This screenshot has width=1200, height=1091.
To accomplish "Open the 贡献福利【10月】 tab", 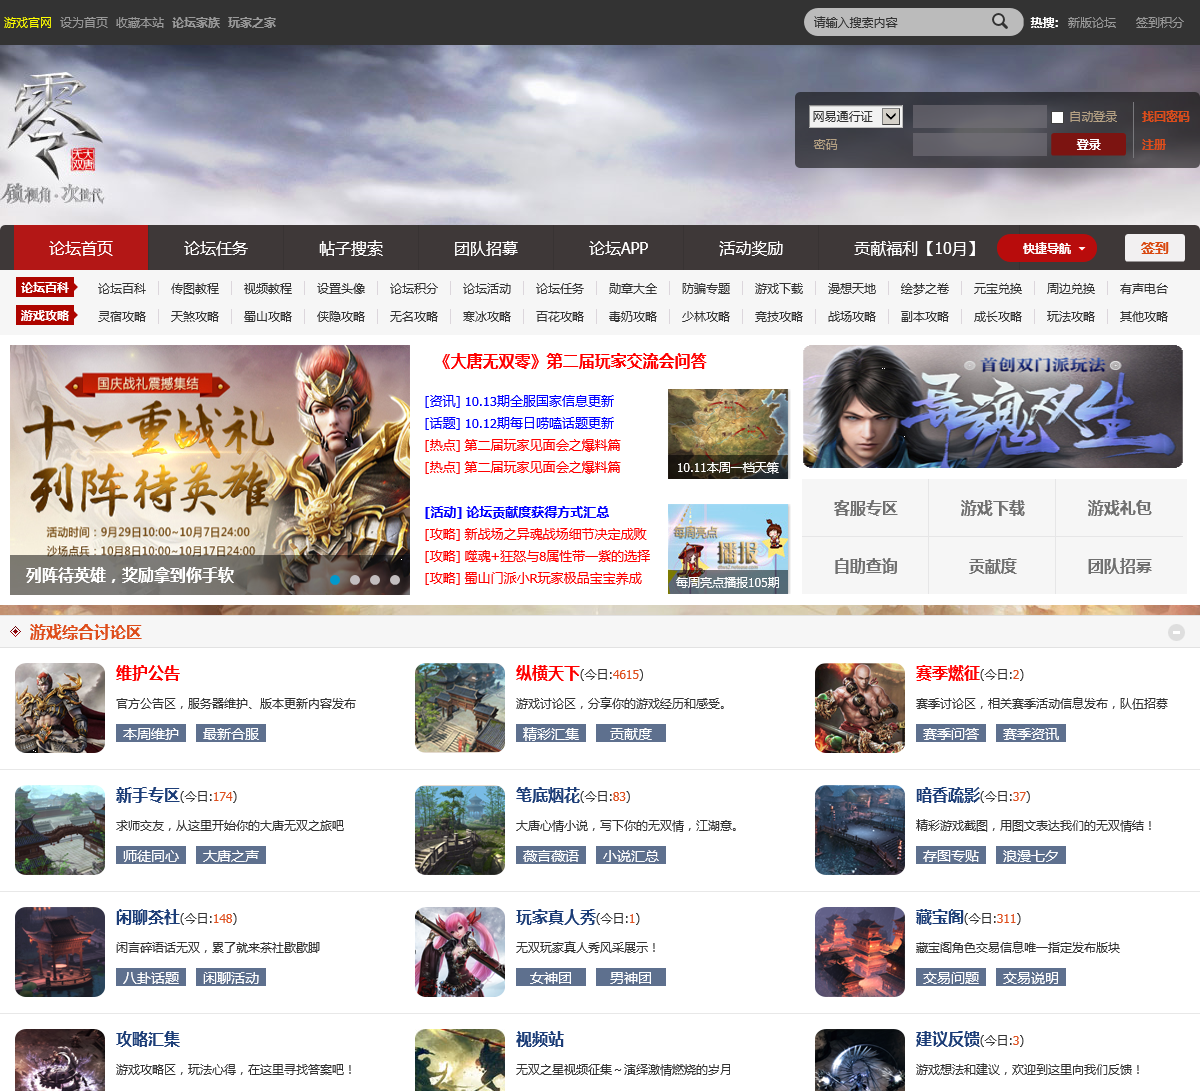I will 917,248.
